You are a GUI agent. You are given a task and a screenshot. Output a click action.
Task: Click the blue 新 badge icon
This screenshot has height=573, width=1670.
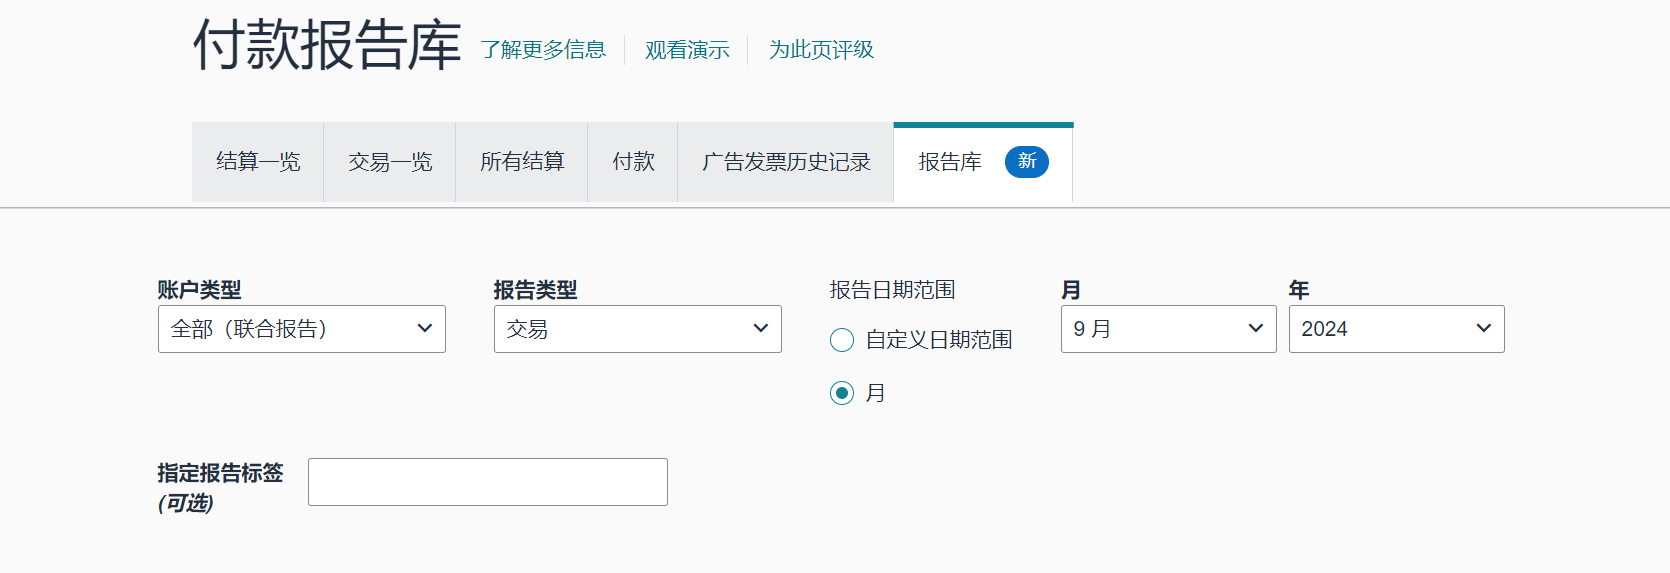point(1026,162)
